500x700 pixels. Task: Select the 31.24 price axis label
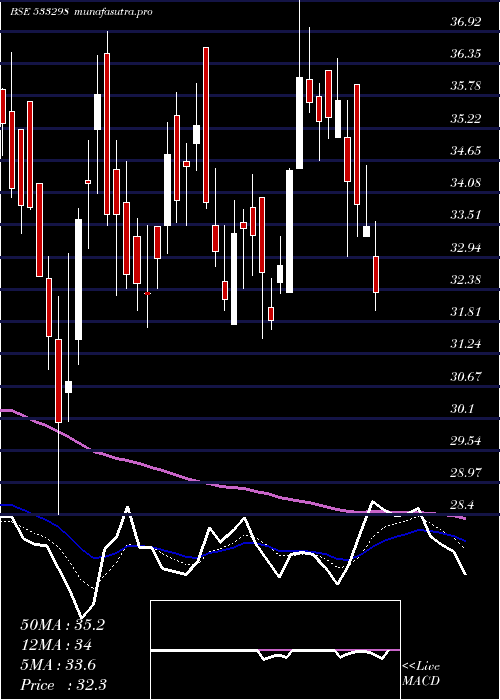point(466,344)
